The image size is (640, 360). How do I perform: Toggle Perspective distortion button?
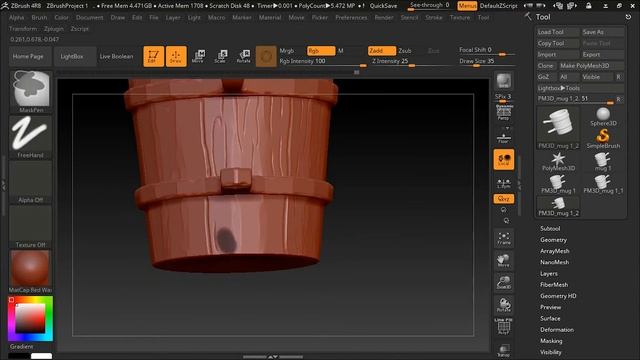(x=504, y=112)
